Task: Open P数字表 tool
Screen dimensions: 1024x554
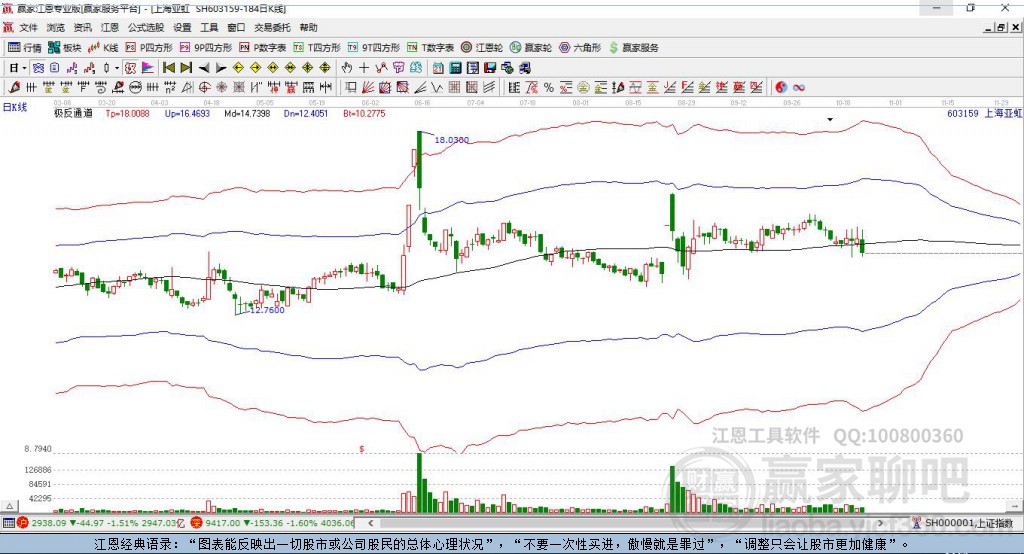Action: point(263,48)
